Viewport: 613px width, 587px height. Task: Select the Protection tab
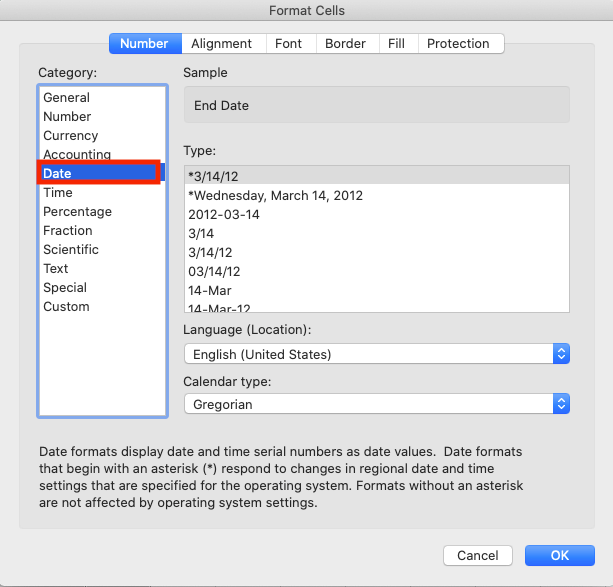point(458,44)
